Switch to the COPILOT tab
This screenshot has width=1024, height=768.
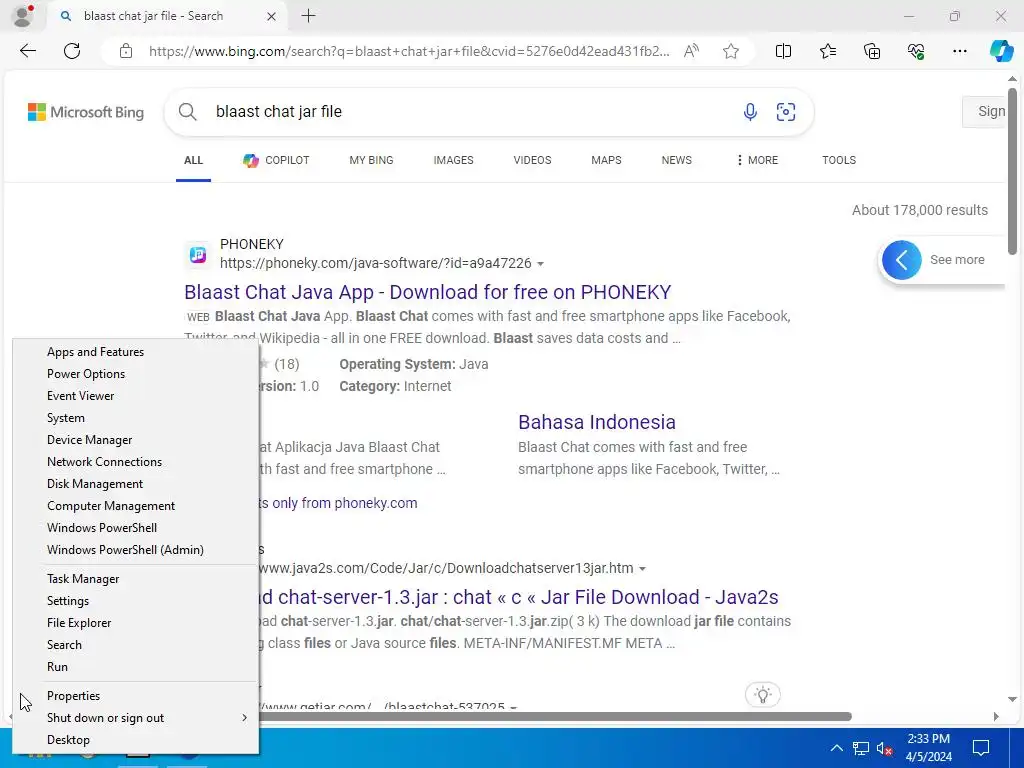(276, 160)
